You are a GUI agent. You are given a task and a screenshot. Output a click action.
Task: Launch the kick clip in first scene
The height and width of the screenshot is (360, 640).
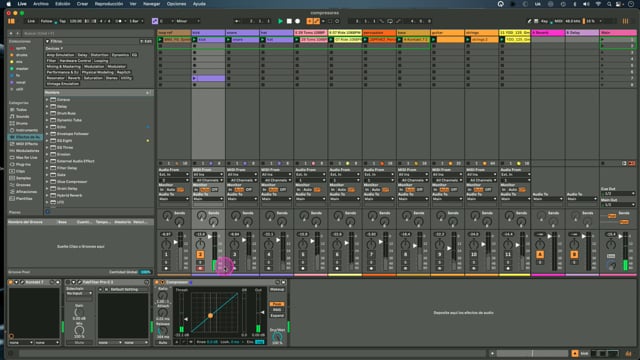click(x=194, y=40)
